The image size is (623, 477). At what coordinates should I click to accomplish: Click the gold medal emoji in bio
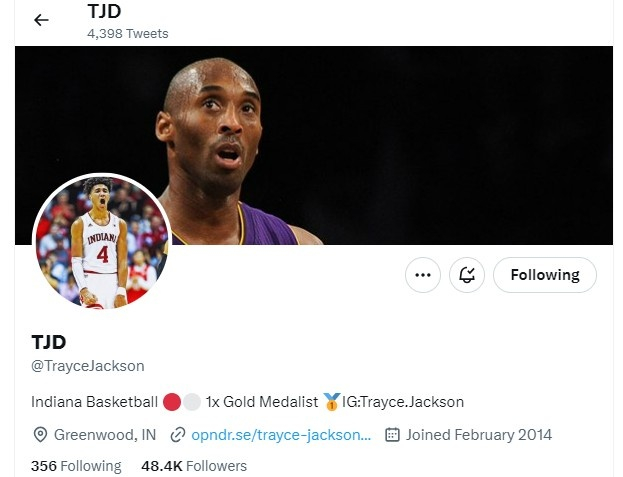click(x=331, y=402)
